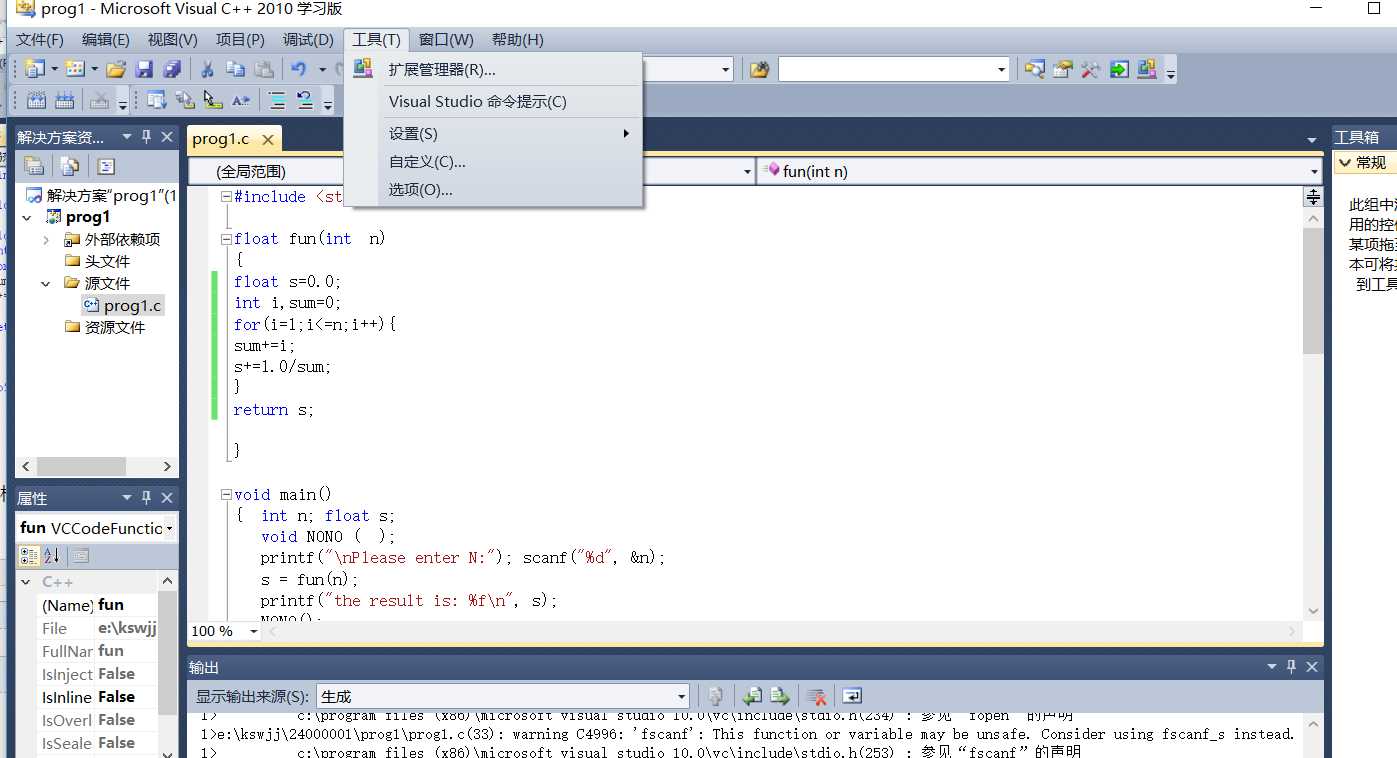Click Solution Explorer View Code icon
The height and width of the screenshot is (758, 1397).
(106, 166)
